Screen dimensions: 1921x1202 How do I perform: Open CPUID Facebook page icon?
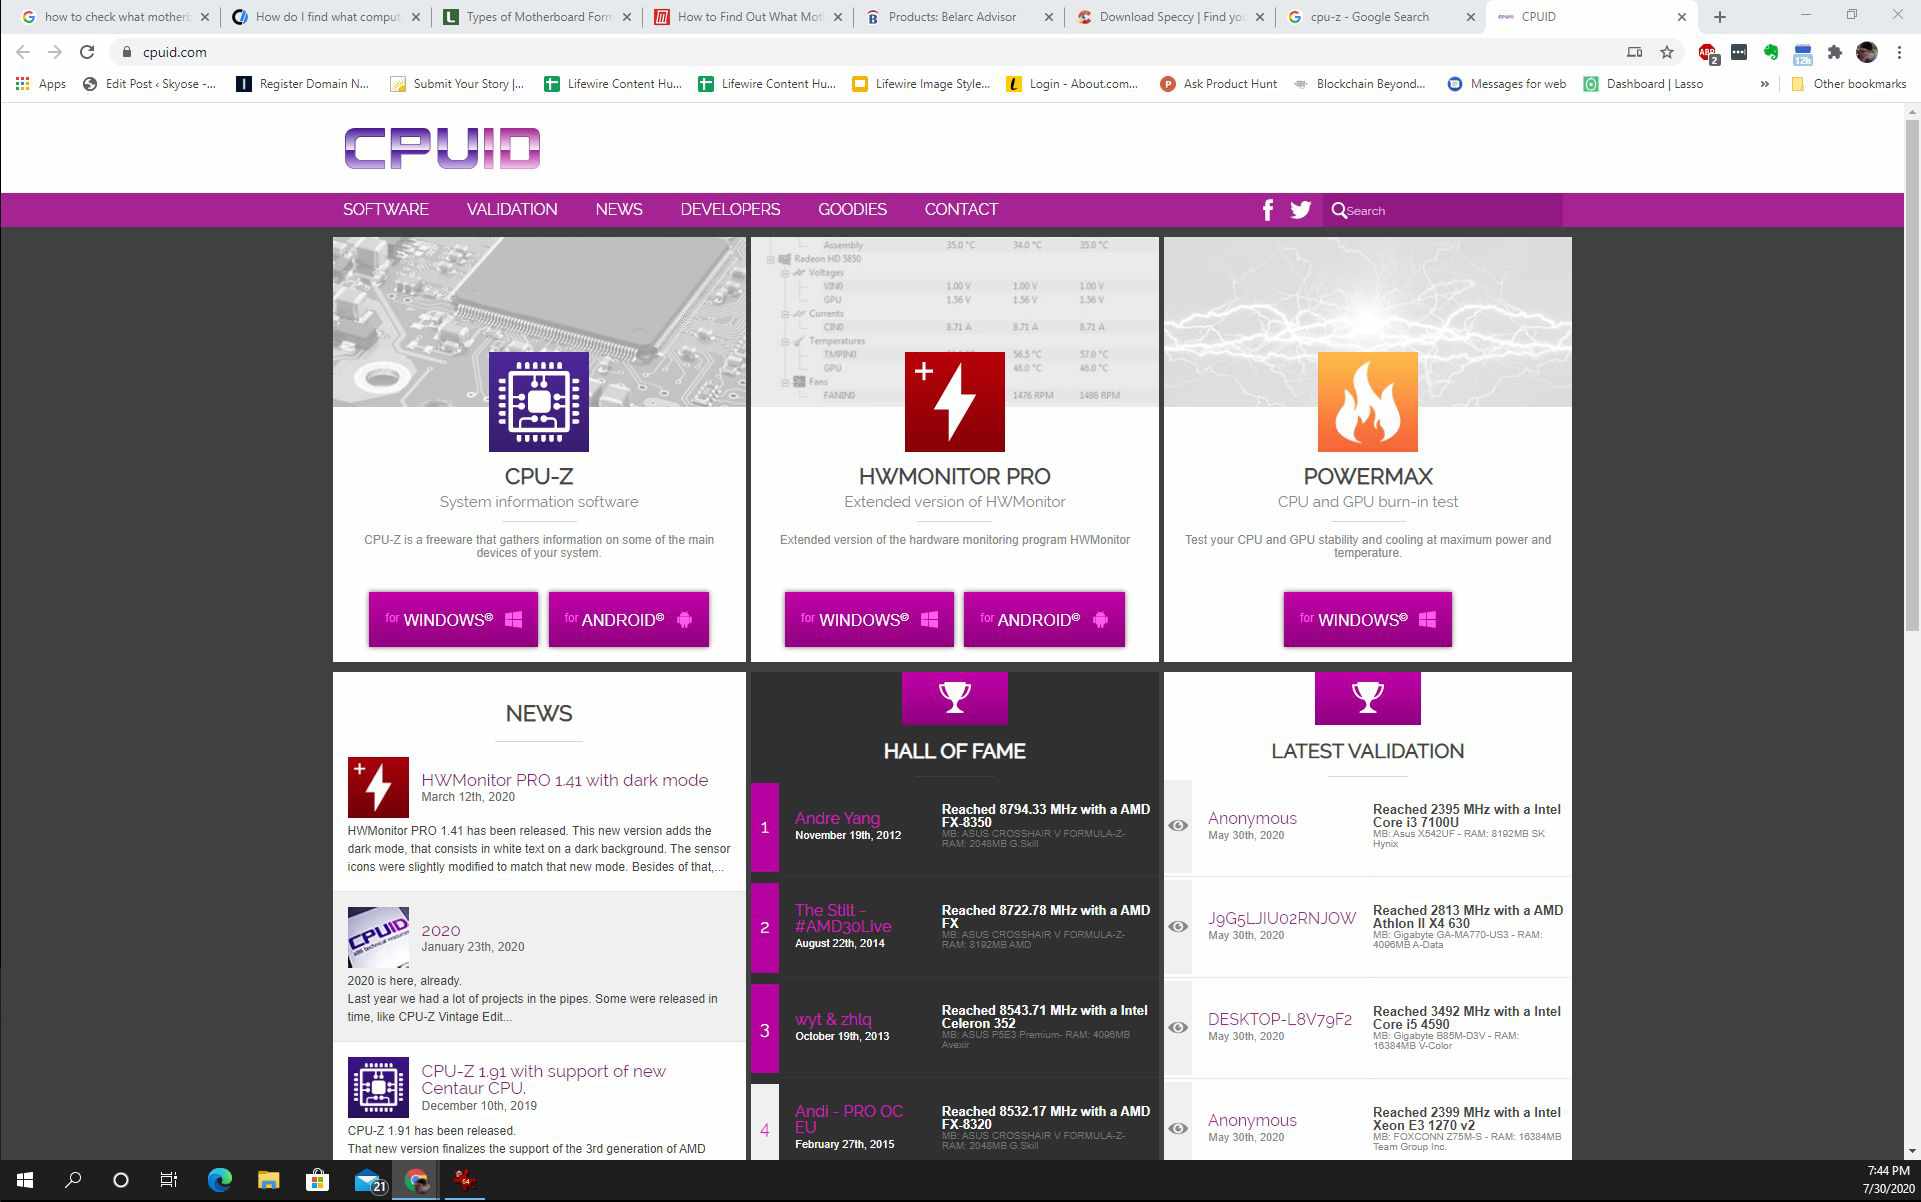1268,210
